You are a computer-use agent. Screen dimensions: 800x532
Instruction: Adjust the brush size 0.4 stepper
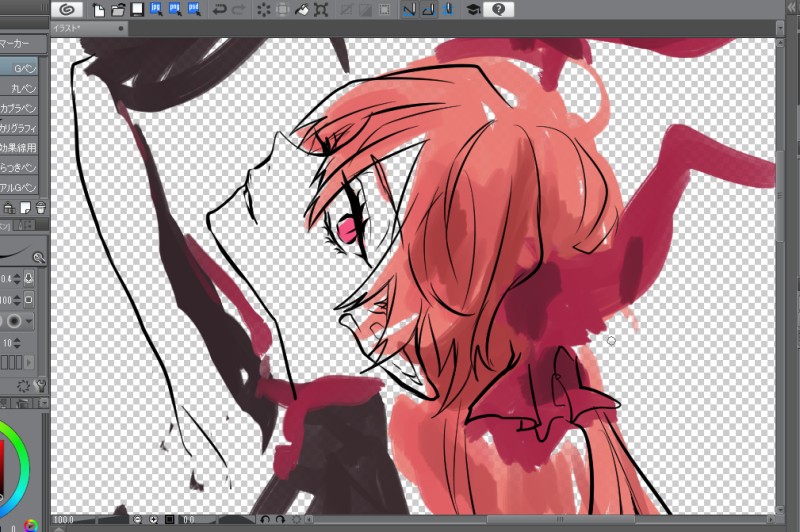(17, 278)
